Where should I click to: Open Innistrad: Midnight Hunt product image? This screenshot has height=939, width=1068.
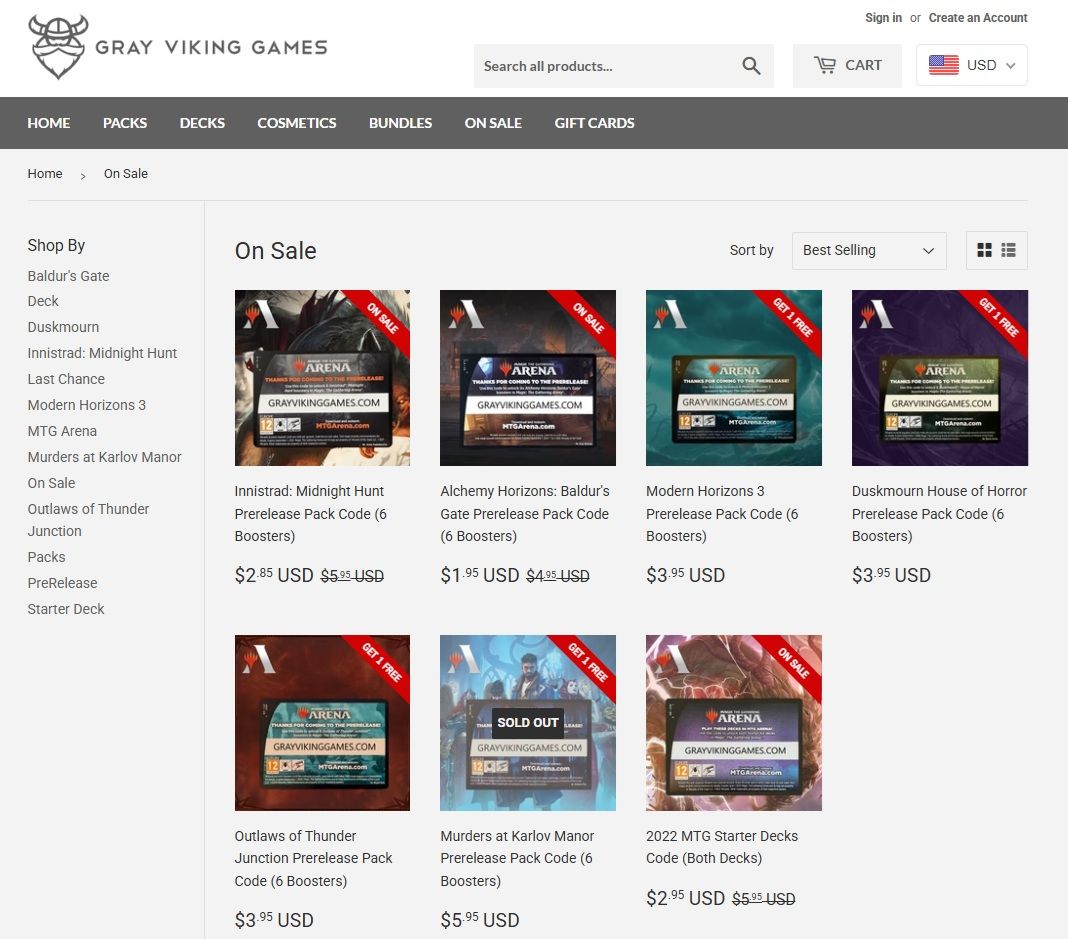pyautogui.click(x=322, y=378)
